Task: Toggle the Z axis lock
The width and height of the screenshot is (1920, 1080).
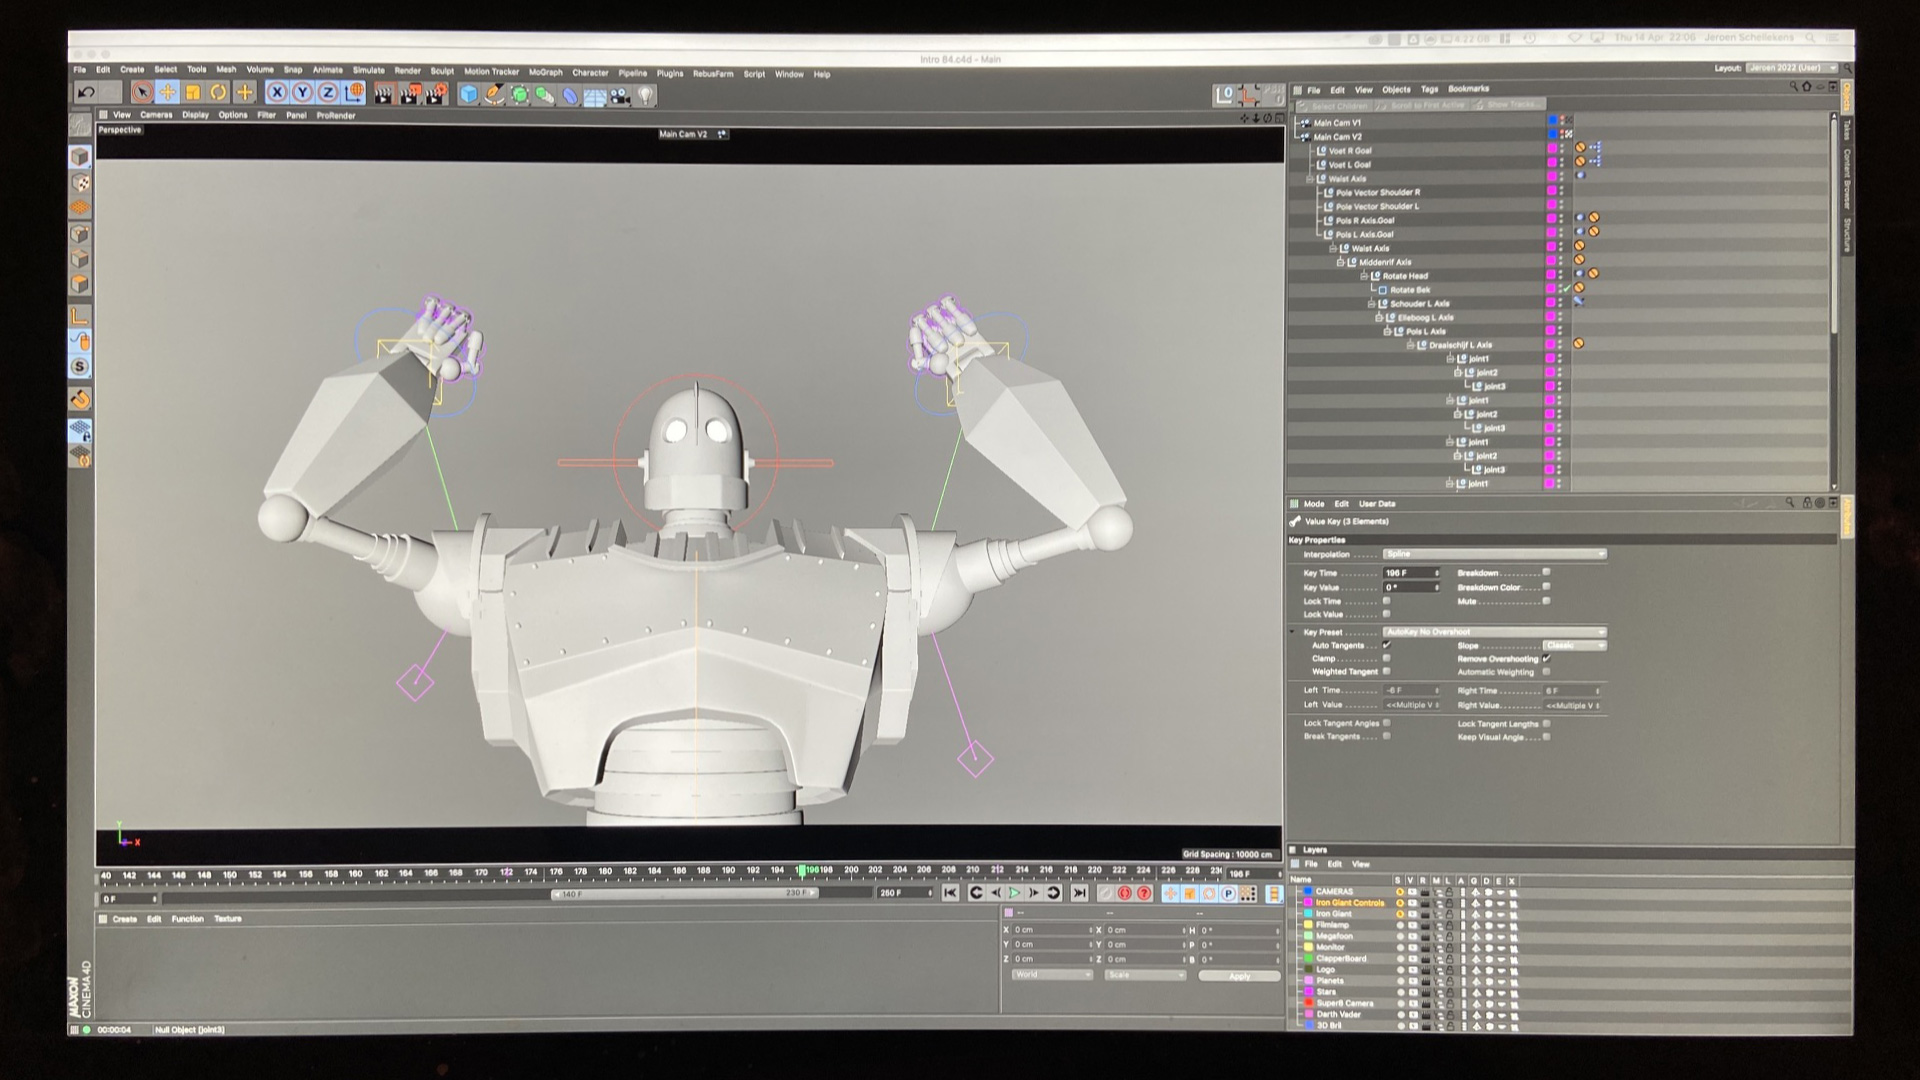Action: [327, 93]
